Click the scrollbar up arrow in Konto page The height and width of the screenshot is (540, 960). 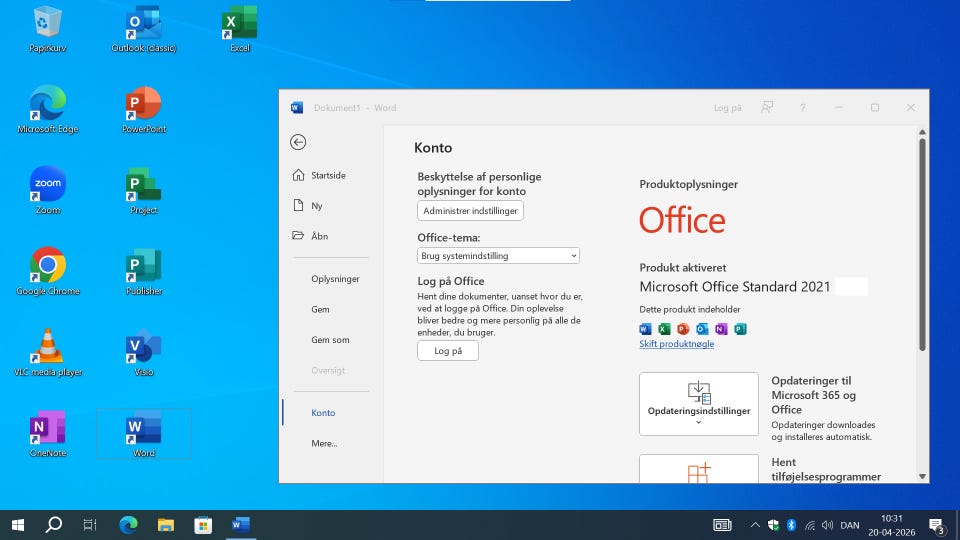point(922,132)
